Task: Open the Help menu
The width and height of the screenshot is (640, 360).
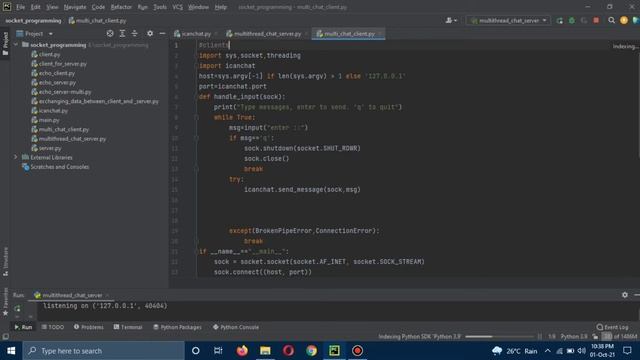Action: pyautogui.click(x=221, y=7)
